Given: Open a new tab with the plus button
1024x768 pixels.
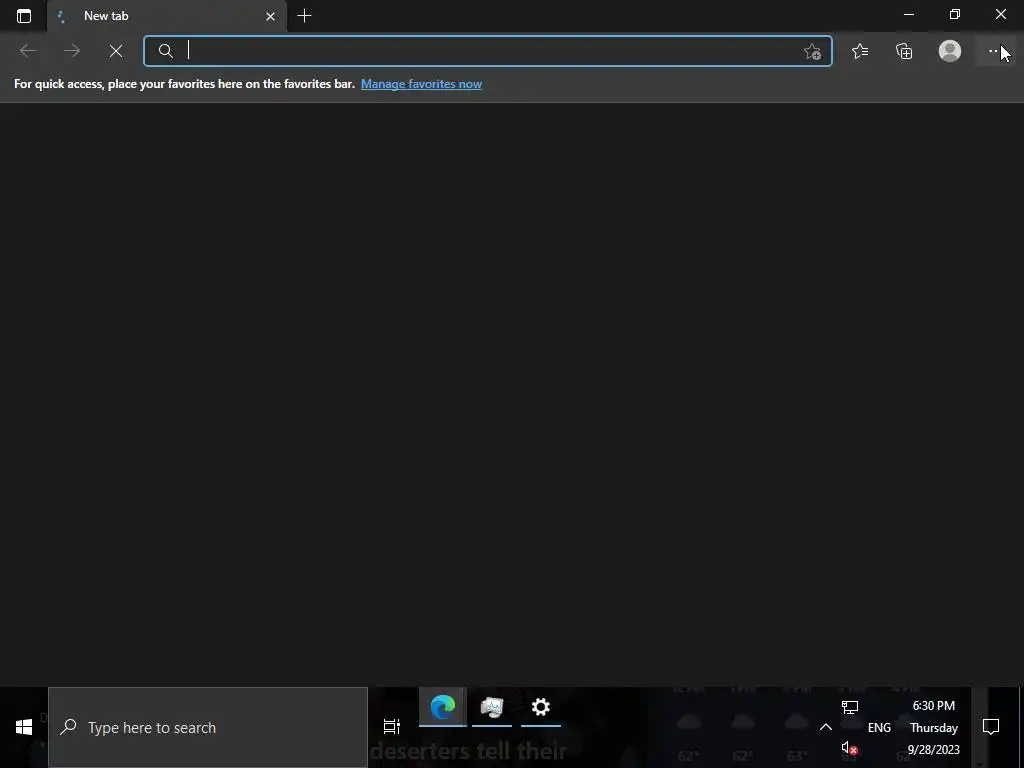Looking at the screenshot, I should tap(304, 16).
